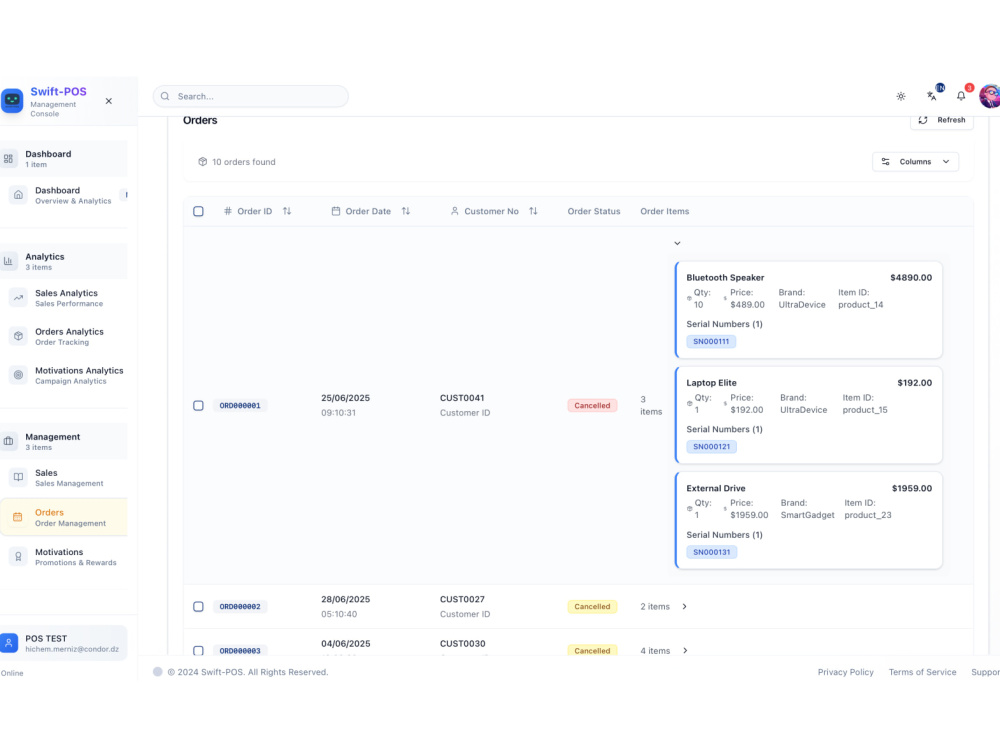Screen dimensions: 1000x750
Task: Click customer number CUST0041
Action: (462, 398)
